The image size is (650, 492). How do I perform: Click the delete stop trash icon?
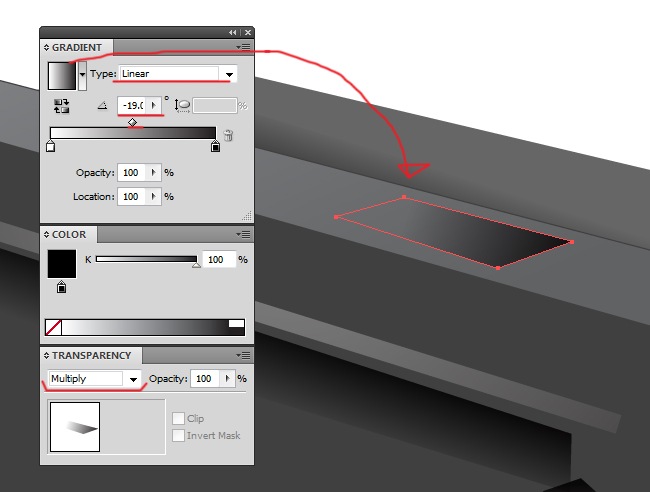coord(228,135)
